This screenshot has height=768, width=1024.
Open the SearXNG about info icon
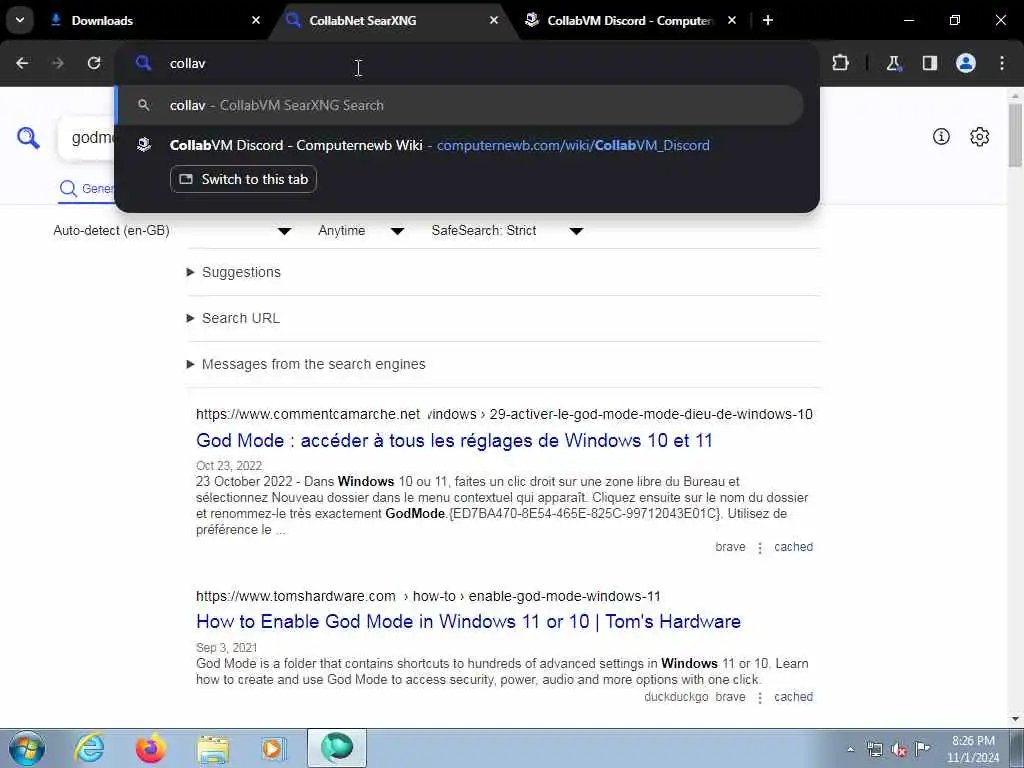tap(941, 136)
